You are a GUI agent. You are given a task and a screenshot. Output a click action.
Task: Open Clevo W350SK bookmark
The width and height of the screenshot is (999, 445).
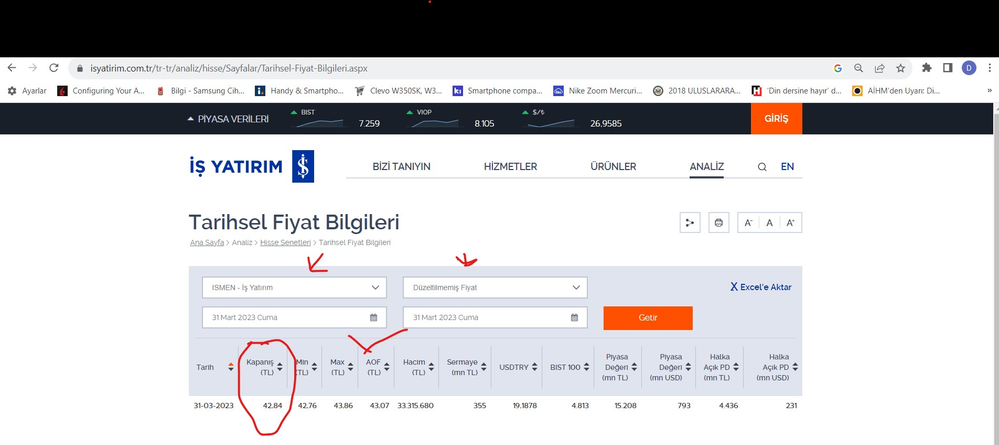[x=398, y=91]
